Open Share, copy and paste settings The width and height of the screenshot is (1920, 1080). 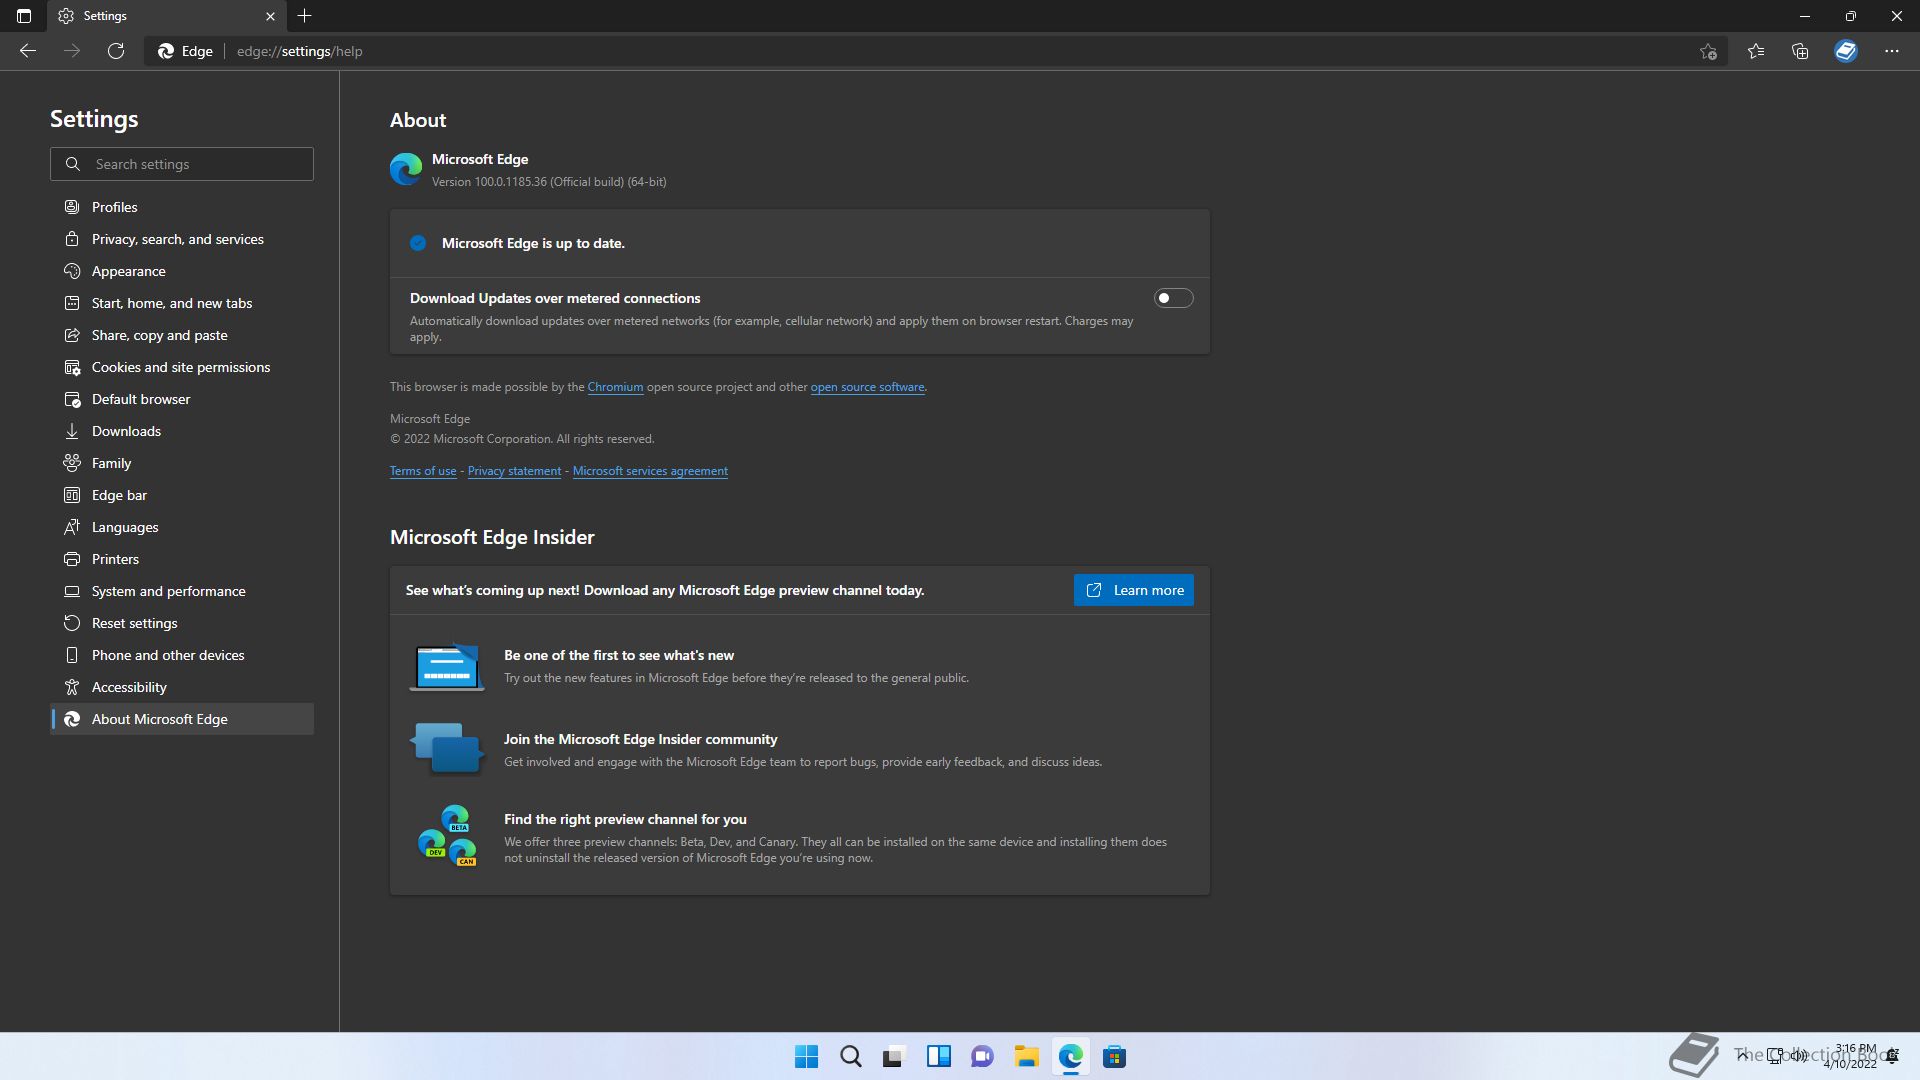(182, 335)
